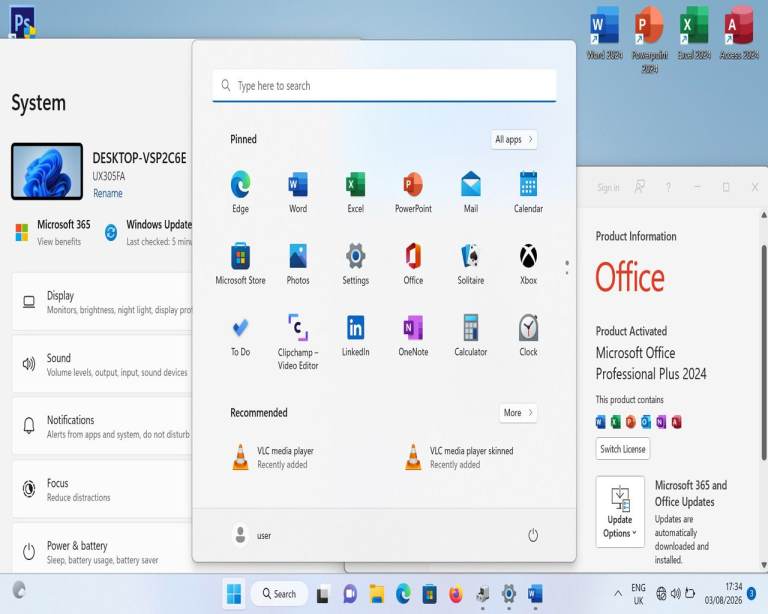Click the power button in Start menu
Image resolution: width=768 pixels, height=614 pixels.
533,535
